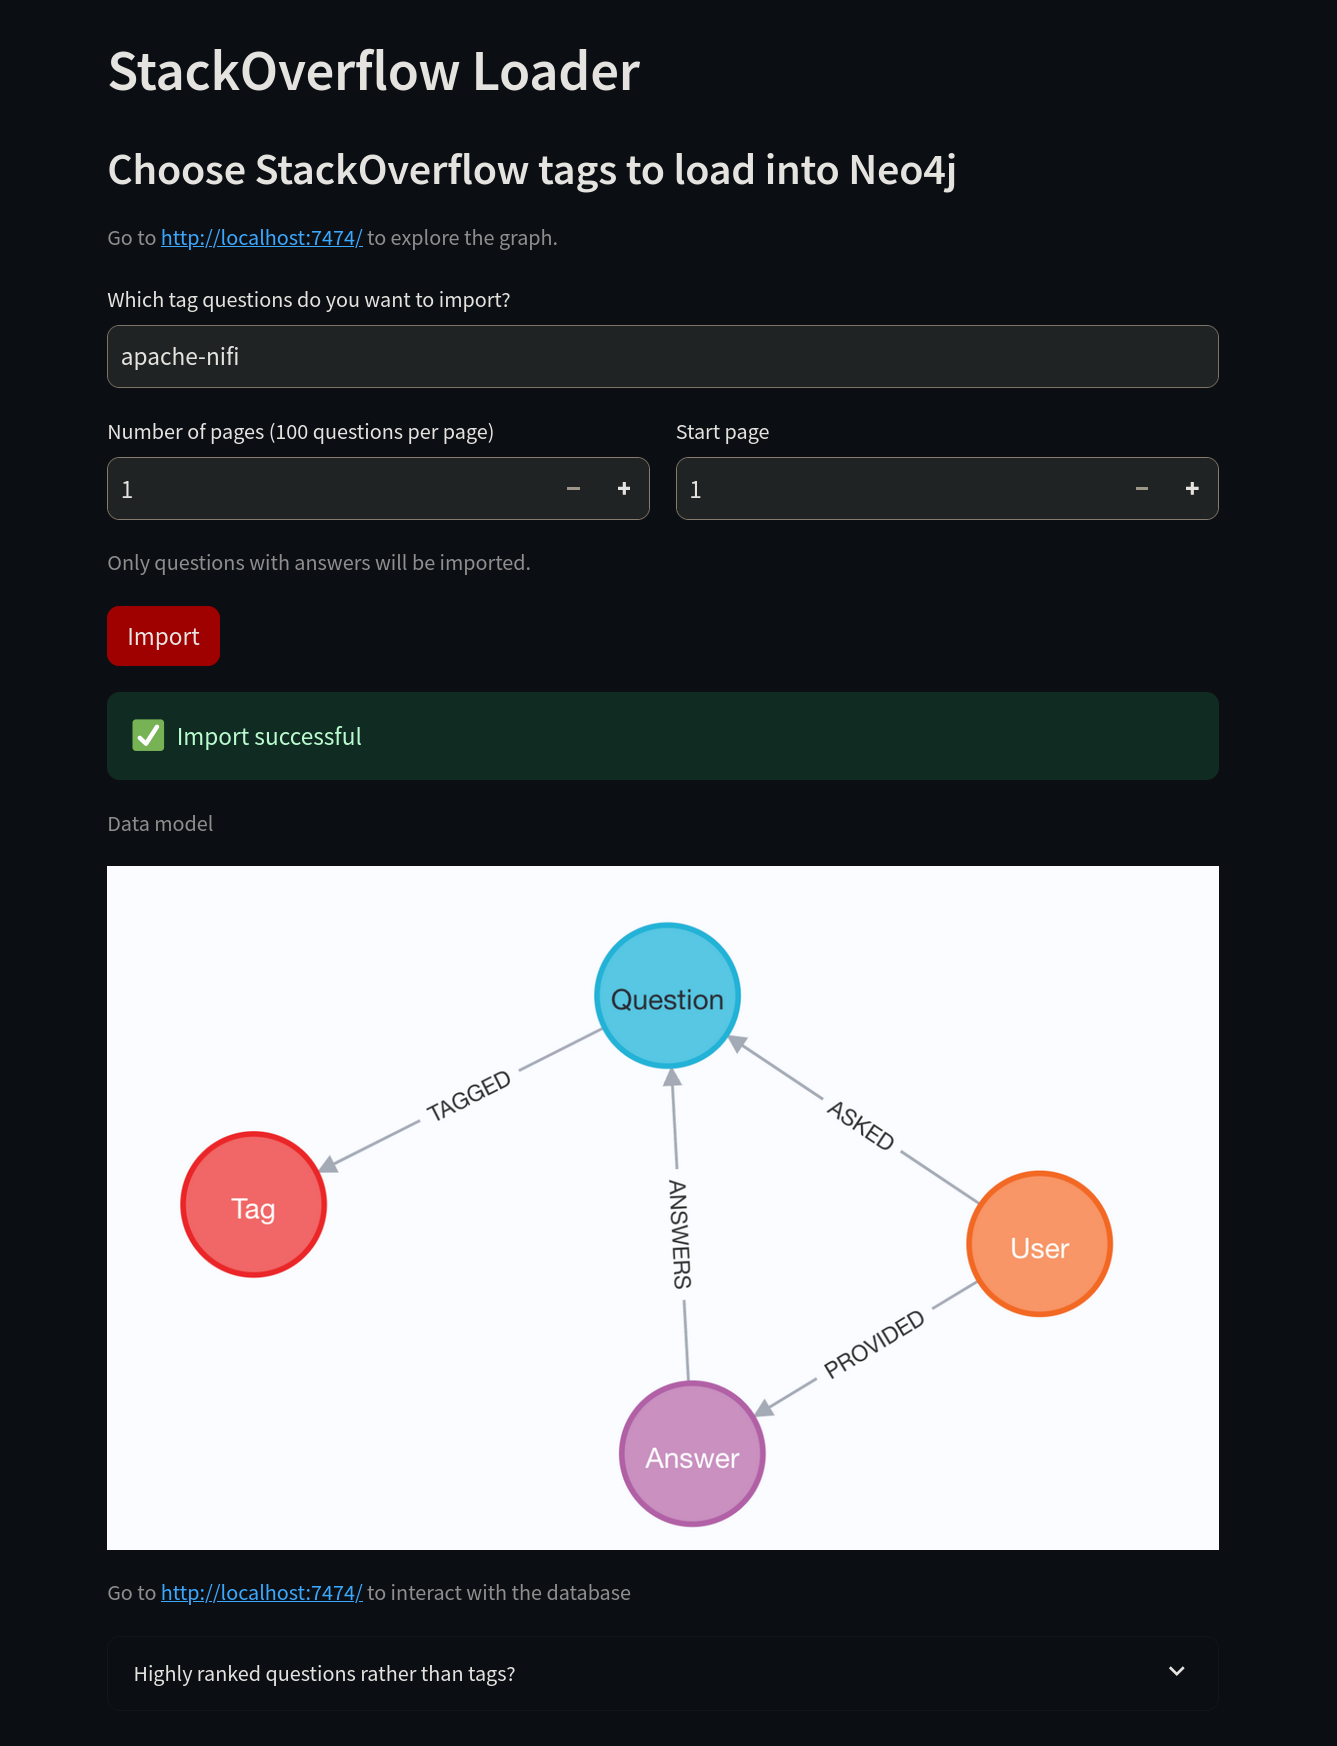The width and height of the screenshot is (1337, 1746).
Task: Click the blue Question node circle
Action: click(x=667, y=996)
